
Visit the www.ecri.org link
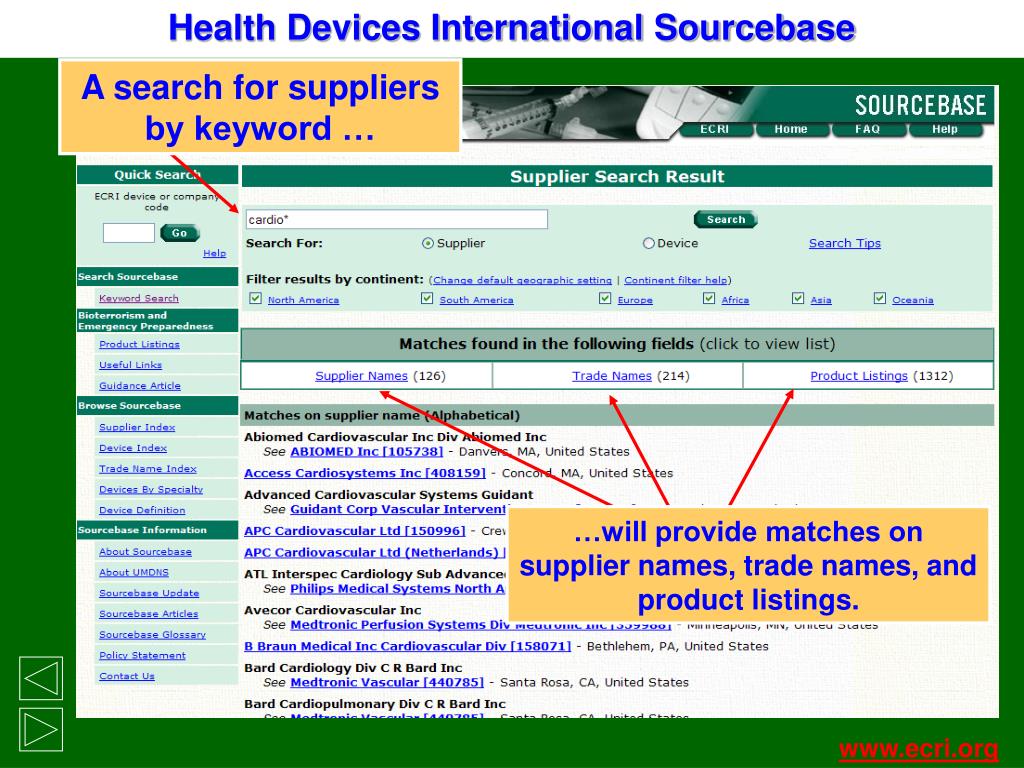pos(918,748)
